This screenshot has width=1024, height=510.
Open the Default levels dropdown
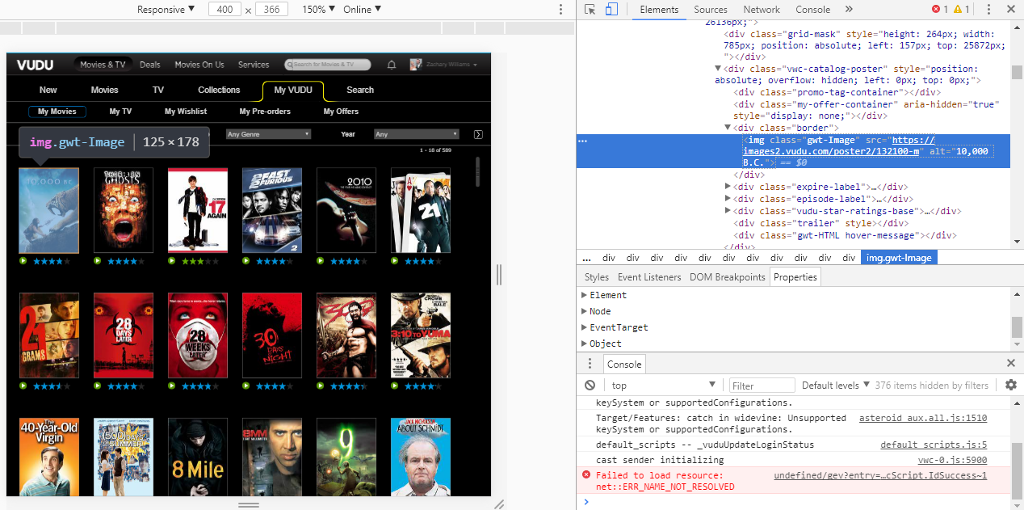point(836,385)
